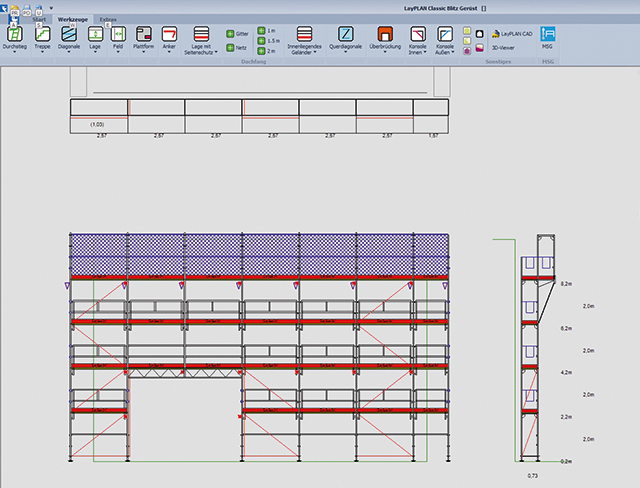This screenshot has width=640, height=488.
Task: Select the Durchstieg tool icon
Action: 14,35
